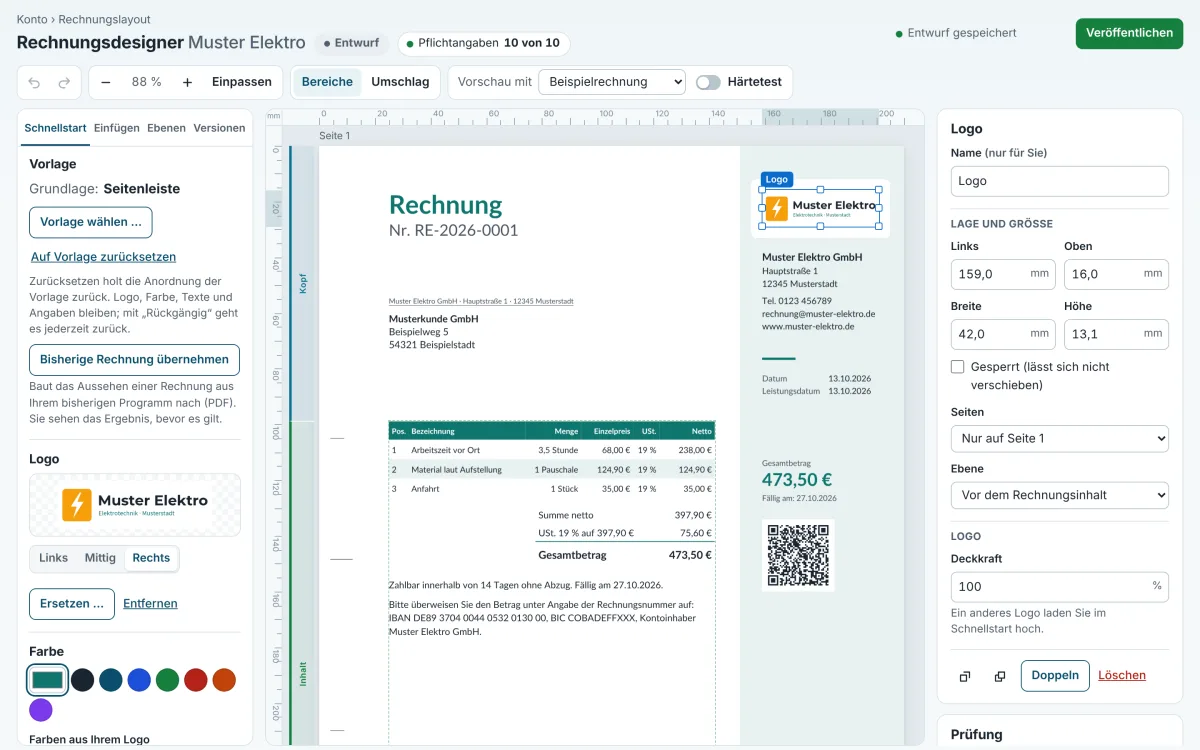
Task: Enable the Härtetest switch
Action: [708, 82]
